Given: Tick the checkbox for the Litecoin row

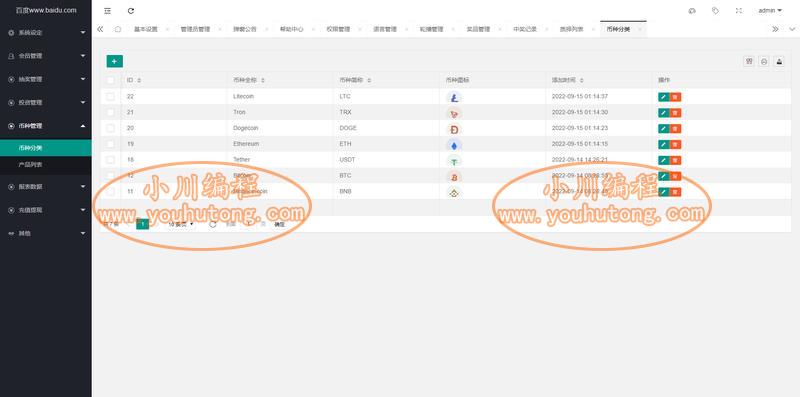Looking at the screenshot, I should [x=110, y=96].
